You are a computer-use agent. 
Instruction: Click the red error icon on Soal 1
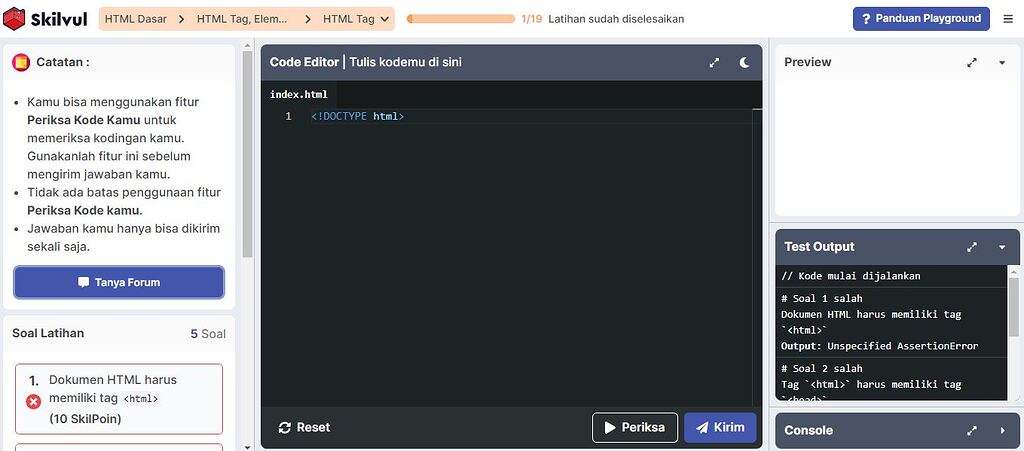pyautogui.click(x=33, y=401)
